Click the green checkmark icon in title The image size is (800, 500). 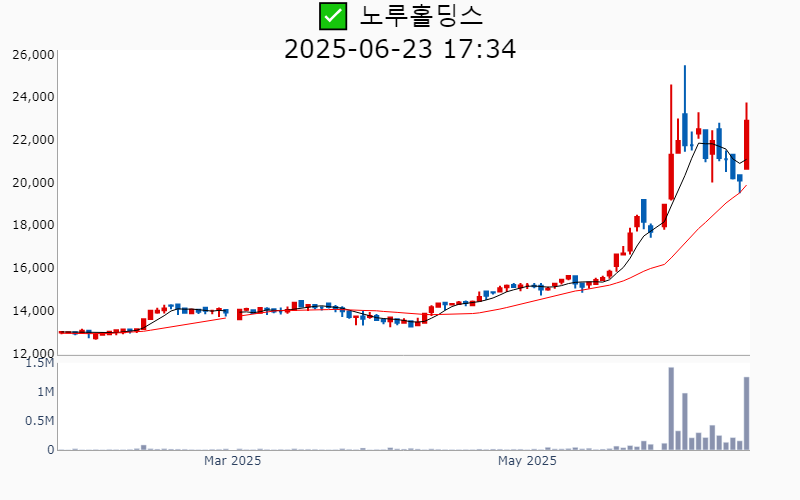pyautogui.click(x=333, y=16)
